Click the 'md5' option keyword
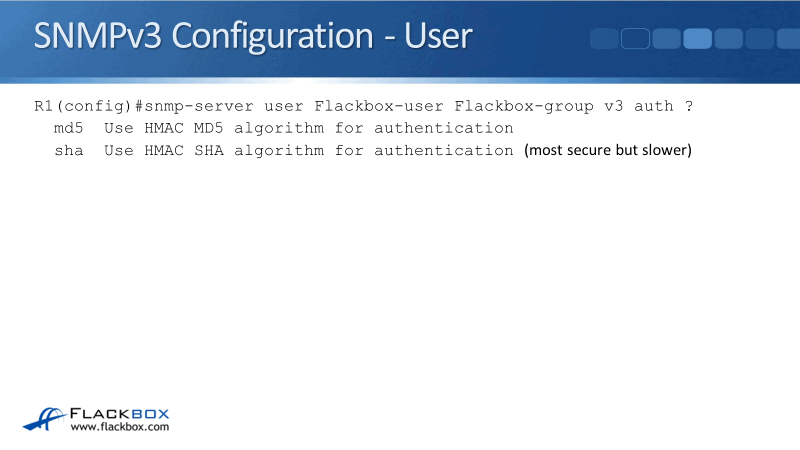Screen dimensions: 800x450 coord(69,128)
